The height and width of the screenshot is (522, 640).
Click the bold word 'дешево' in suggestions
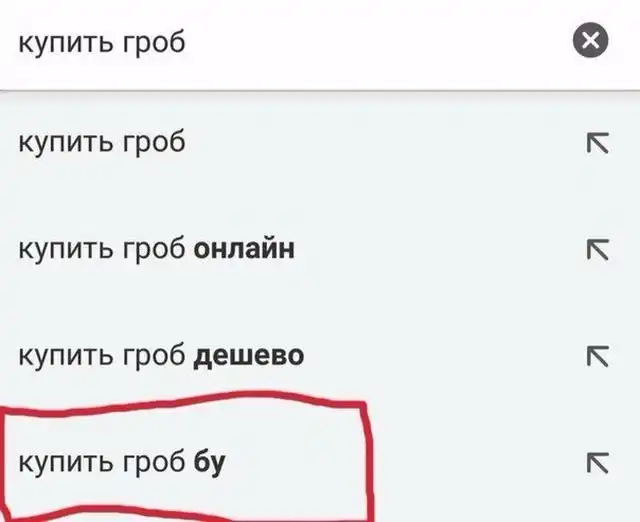point(249,356)
